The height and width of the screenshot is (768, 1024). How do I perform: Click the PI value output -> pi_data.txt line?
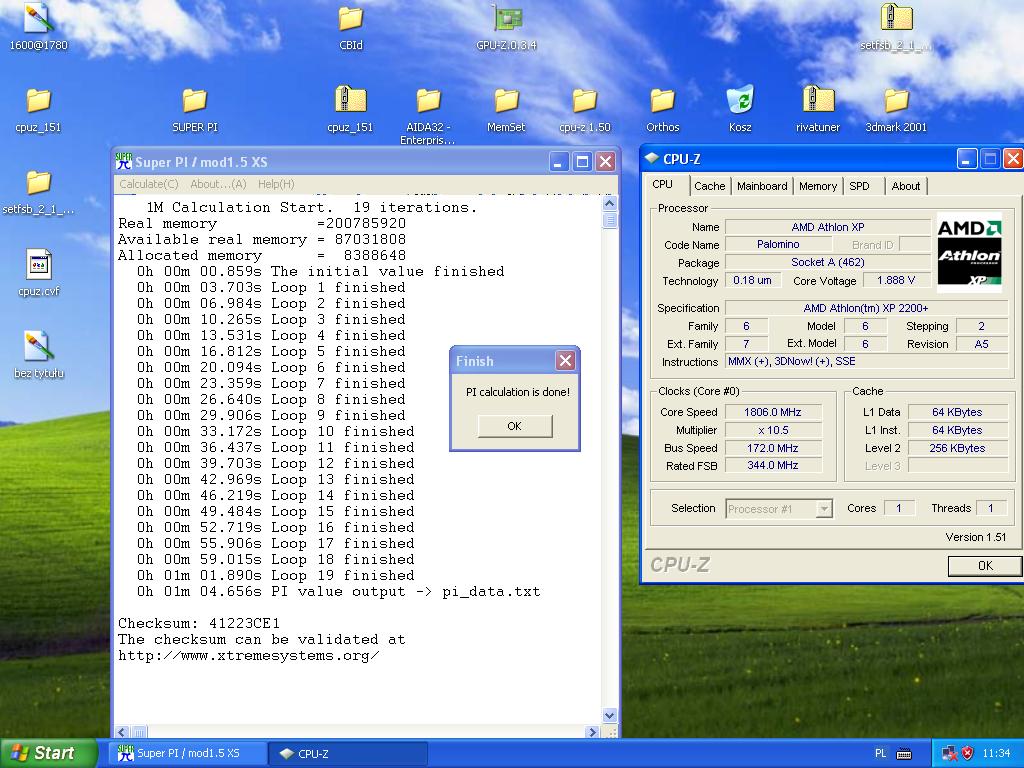click(x=338, y=591)
